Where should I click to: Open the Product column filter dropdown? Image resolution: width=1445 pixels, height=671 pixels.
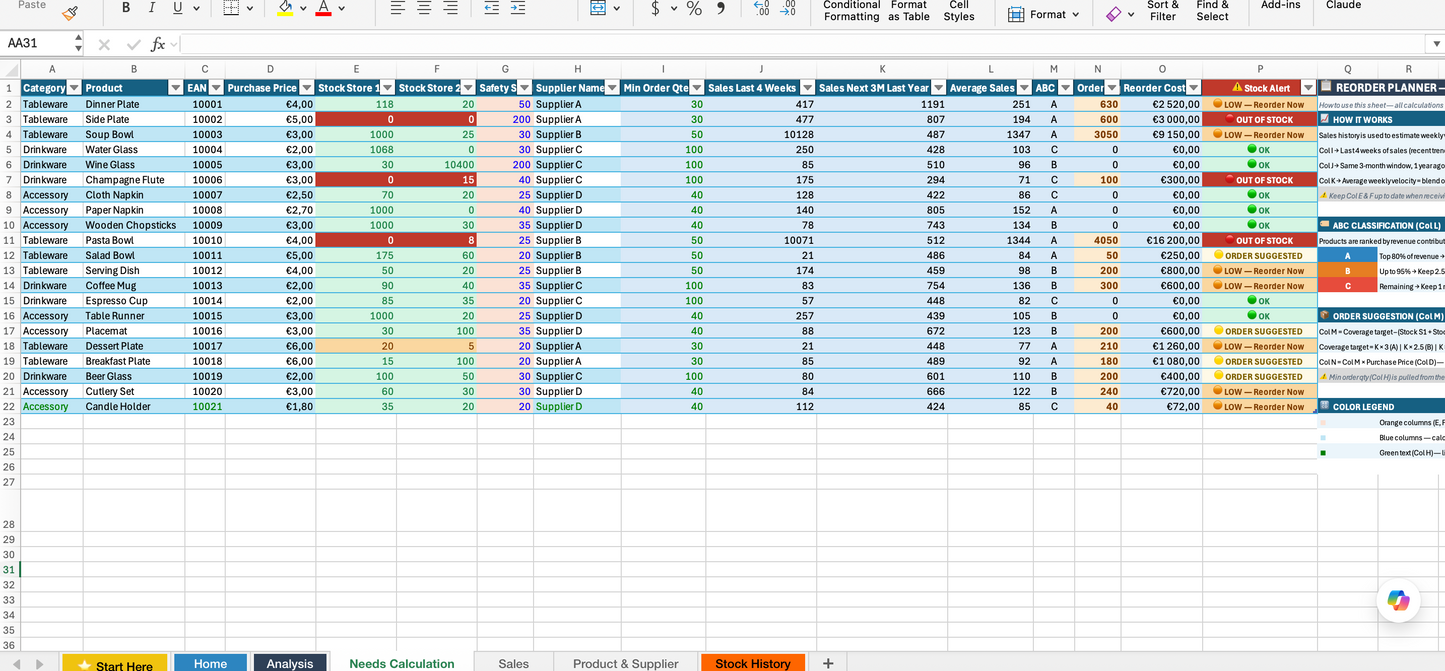pyautogui.click(x=176, y=88)
